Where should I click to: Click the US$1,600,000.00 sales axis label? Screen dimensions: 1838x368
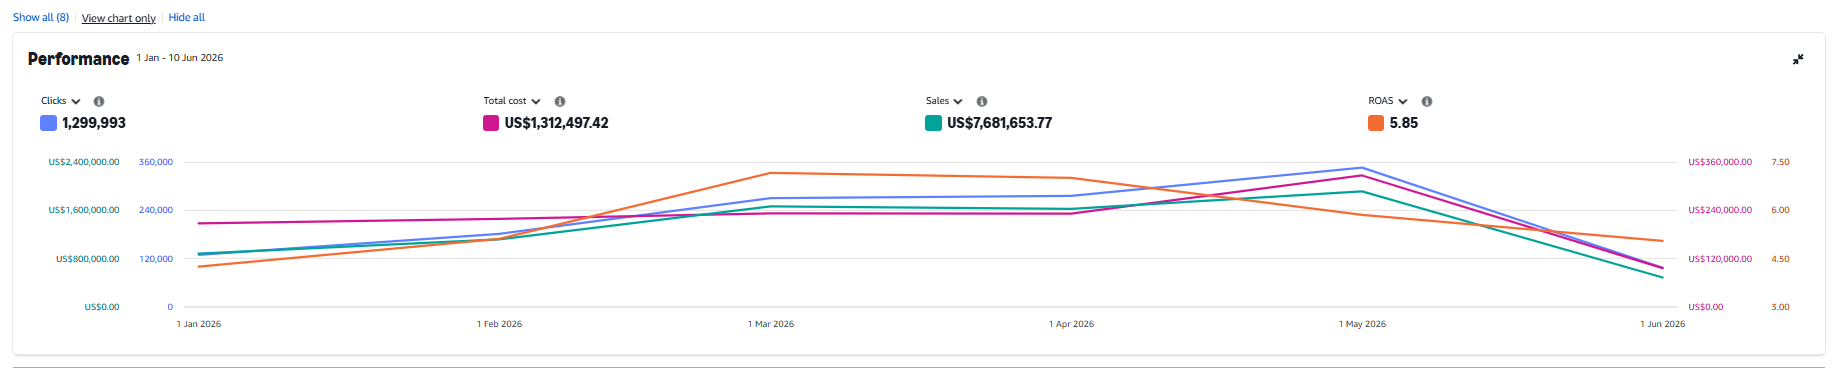(84, 210)
